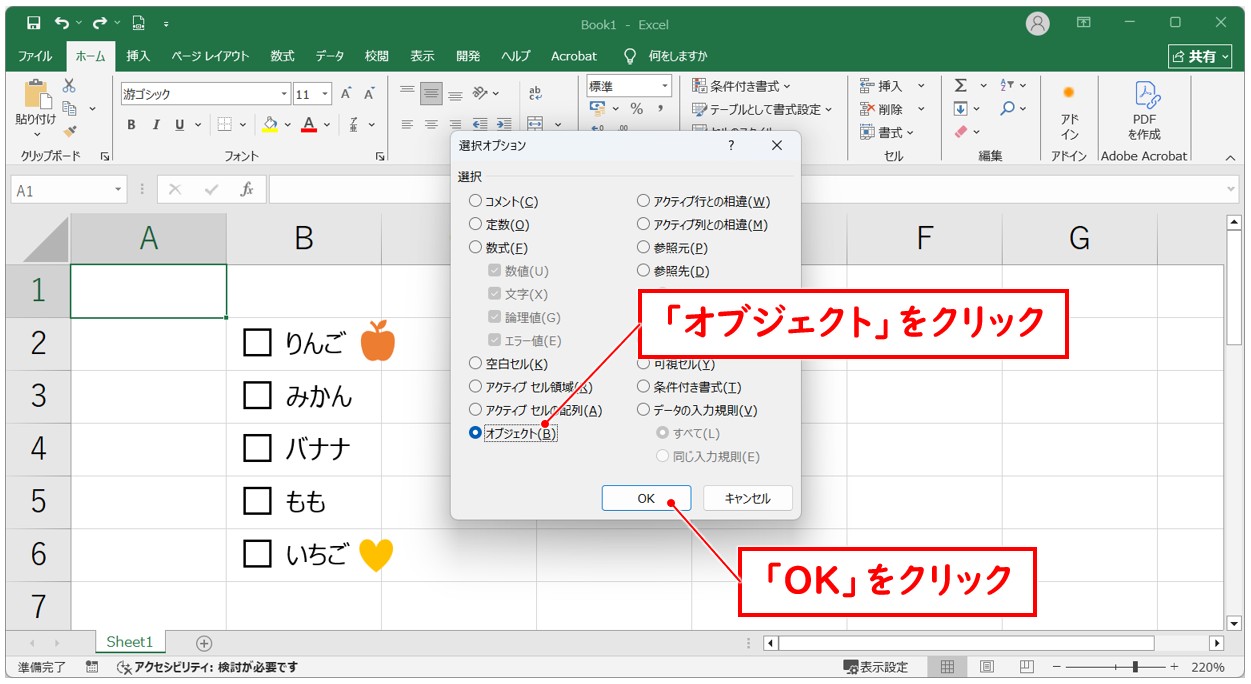Decrease indent

coord(479,125)
